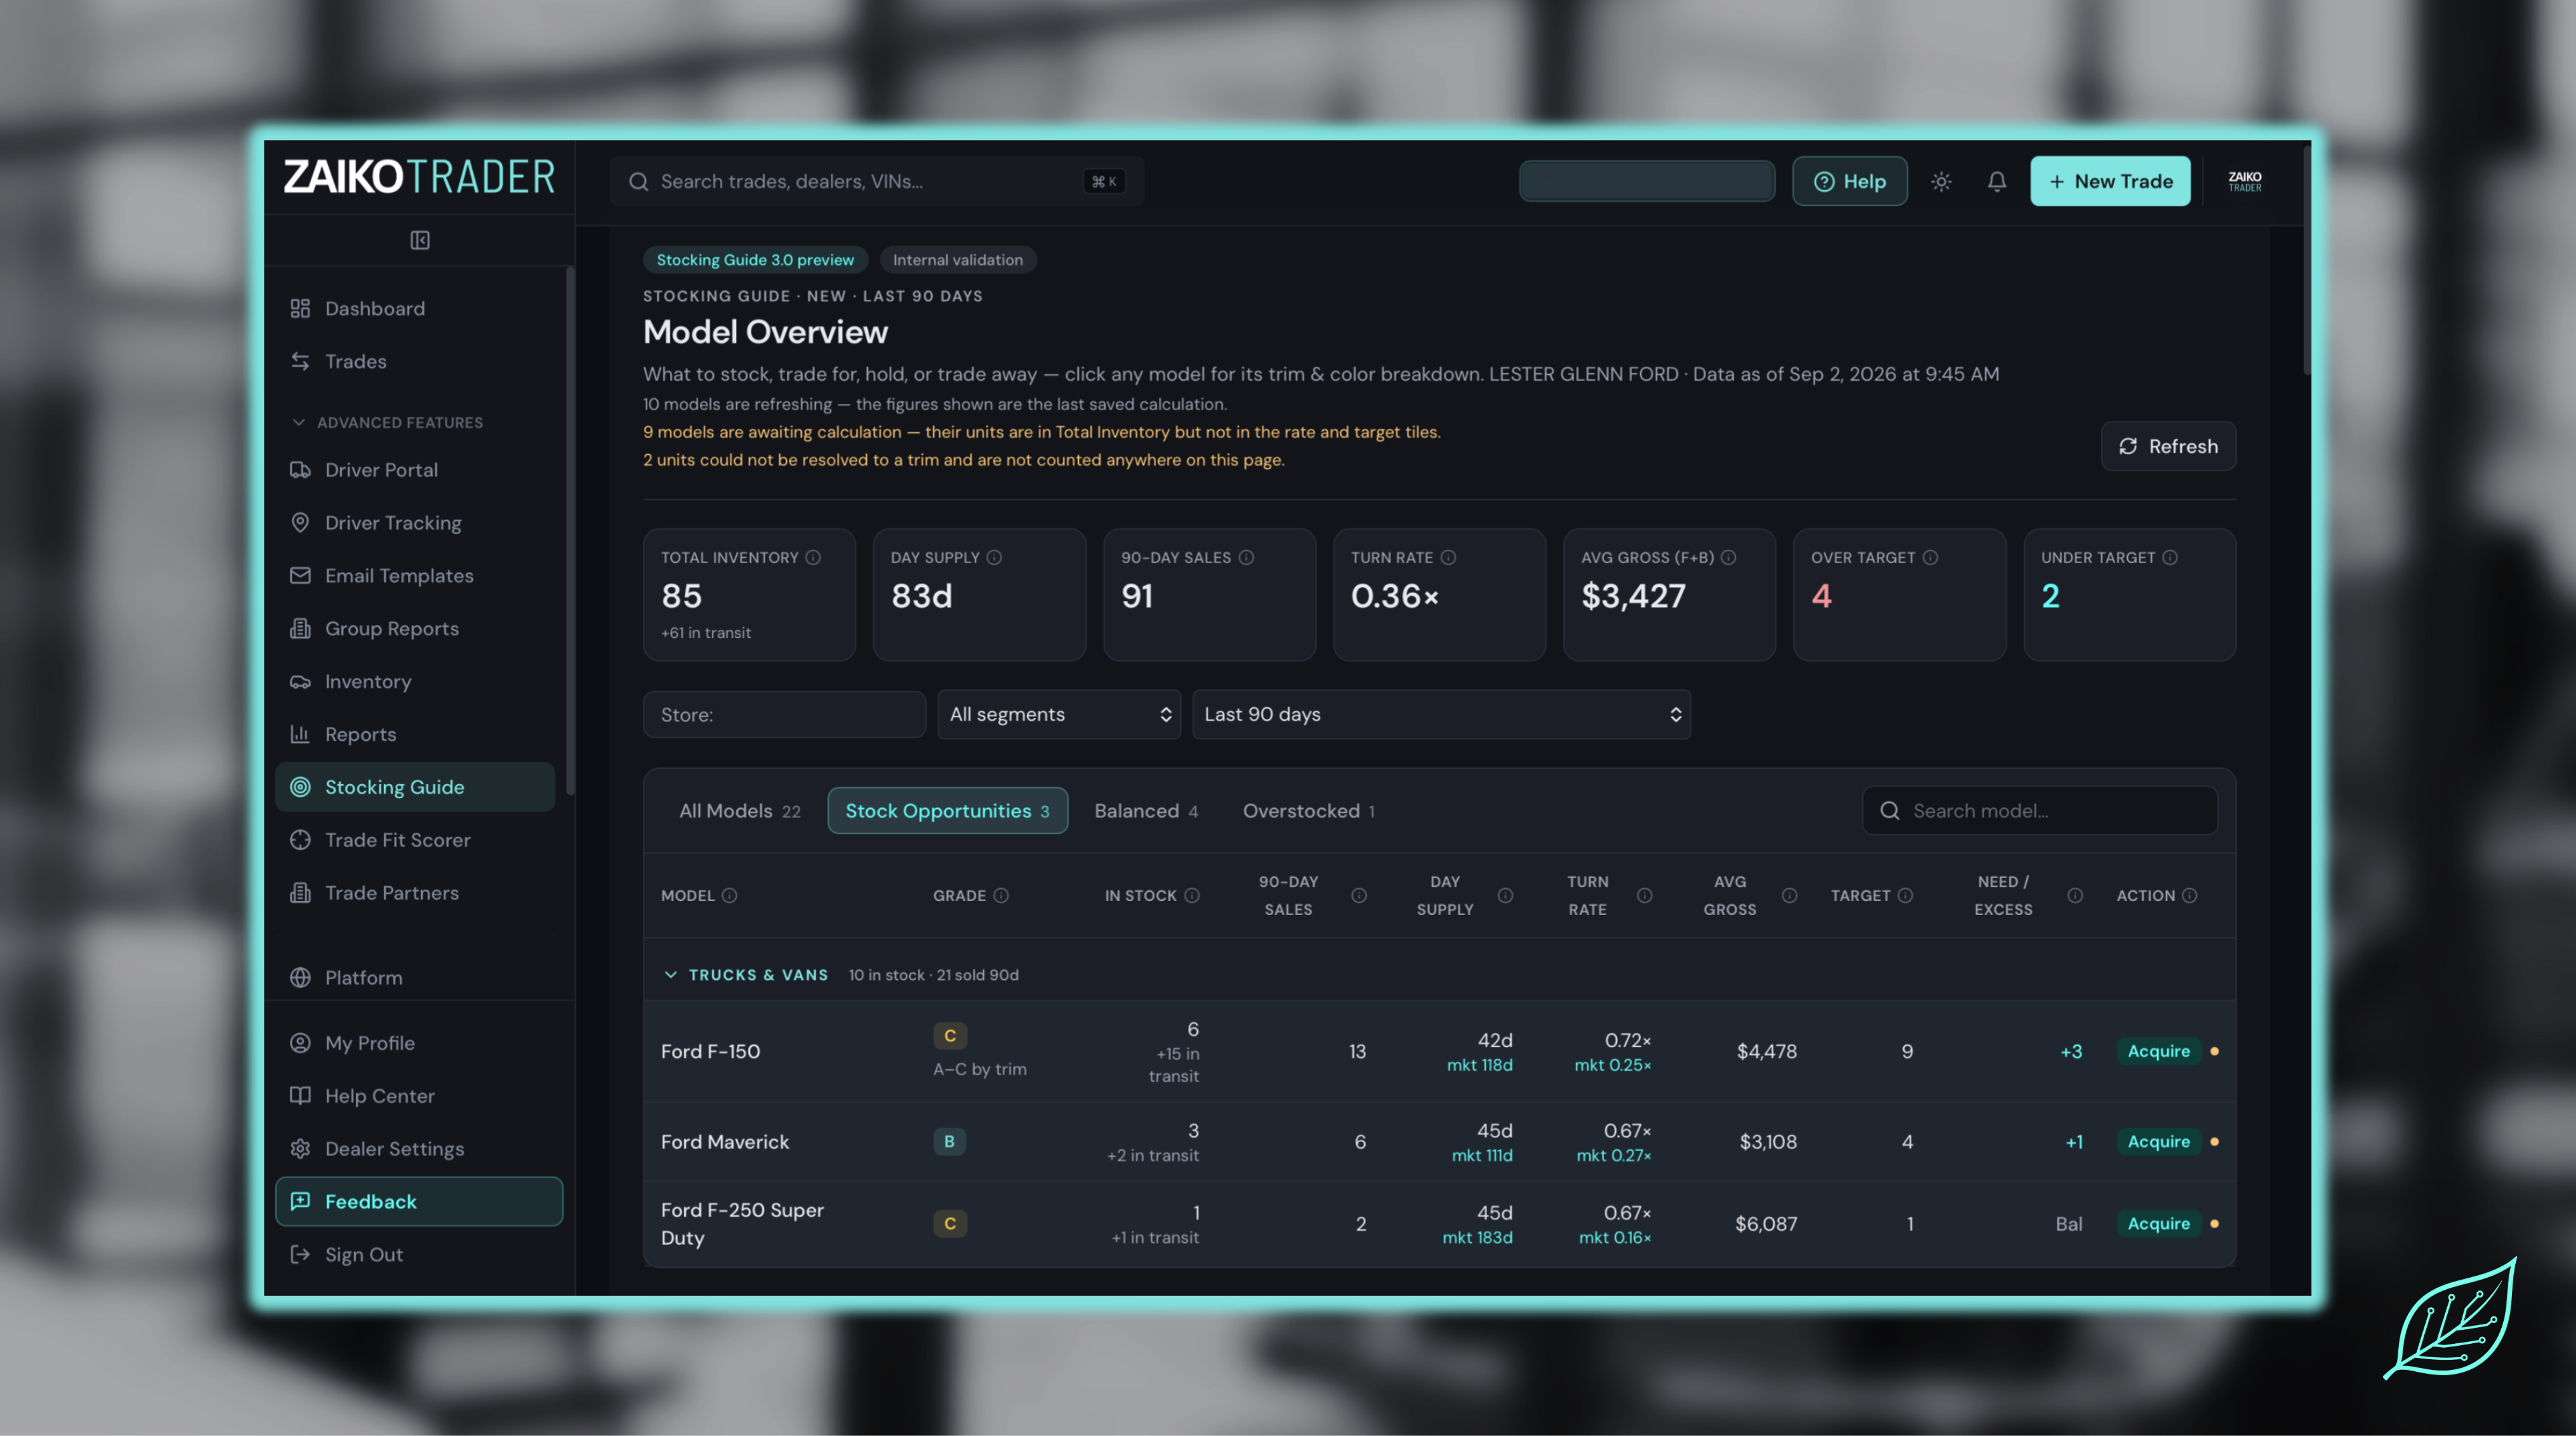Click Acquire for Ford Maverick
Viewport: 2576px width, 1436px height.
pos(2158,1141)
